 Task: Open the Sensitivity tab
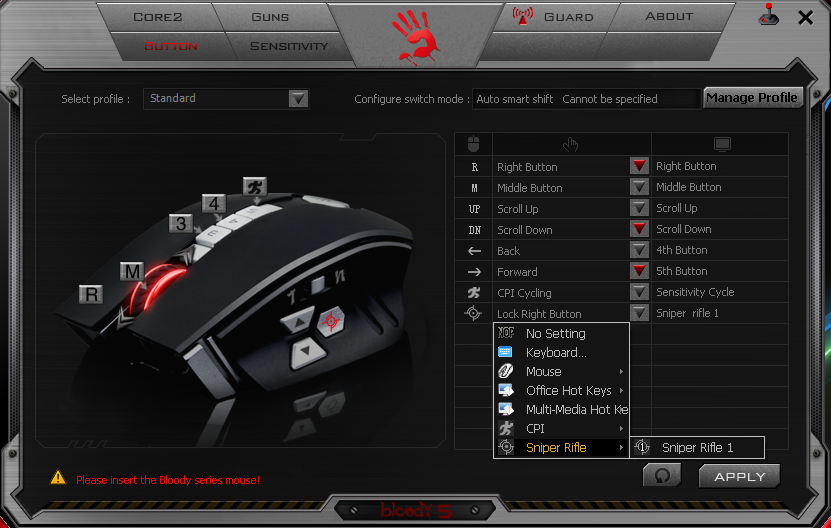(x=289, y=46)
